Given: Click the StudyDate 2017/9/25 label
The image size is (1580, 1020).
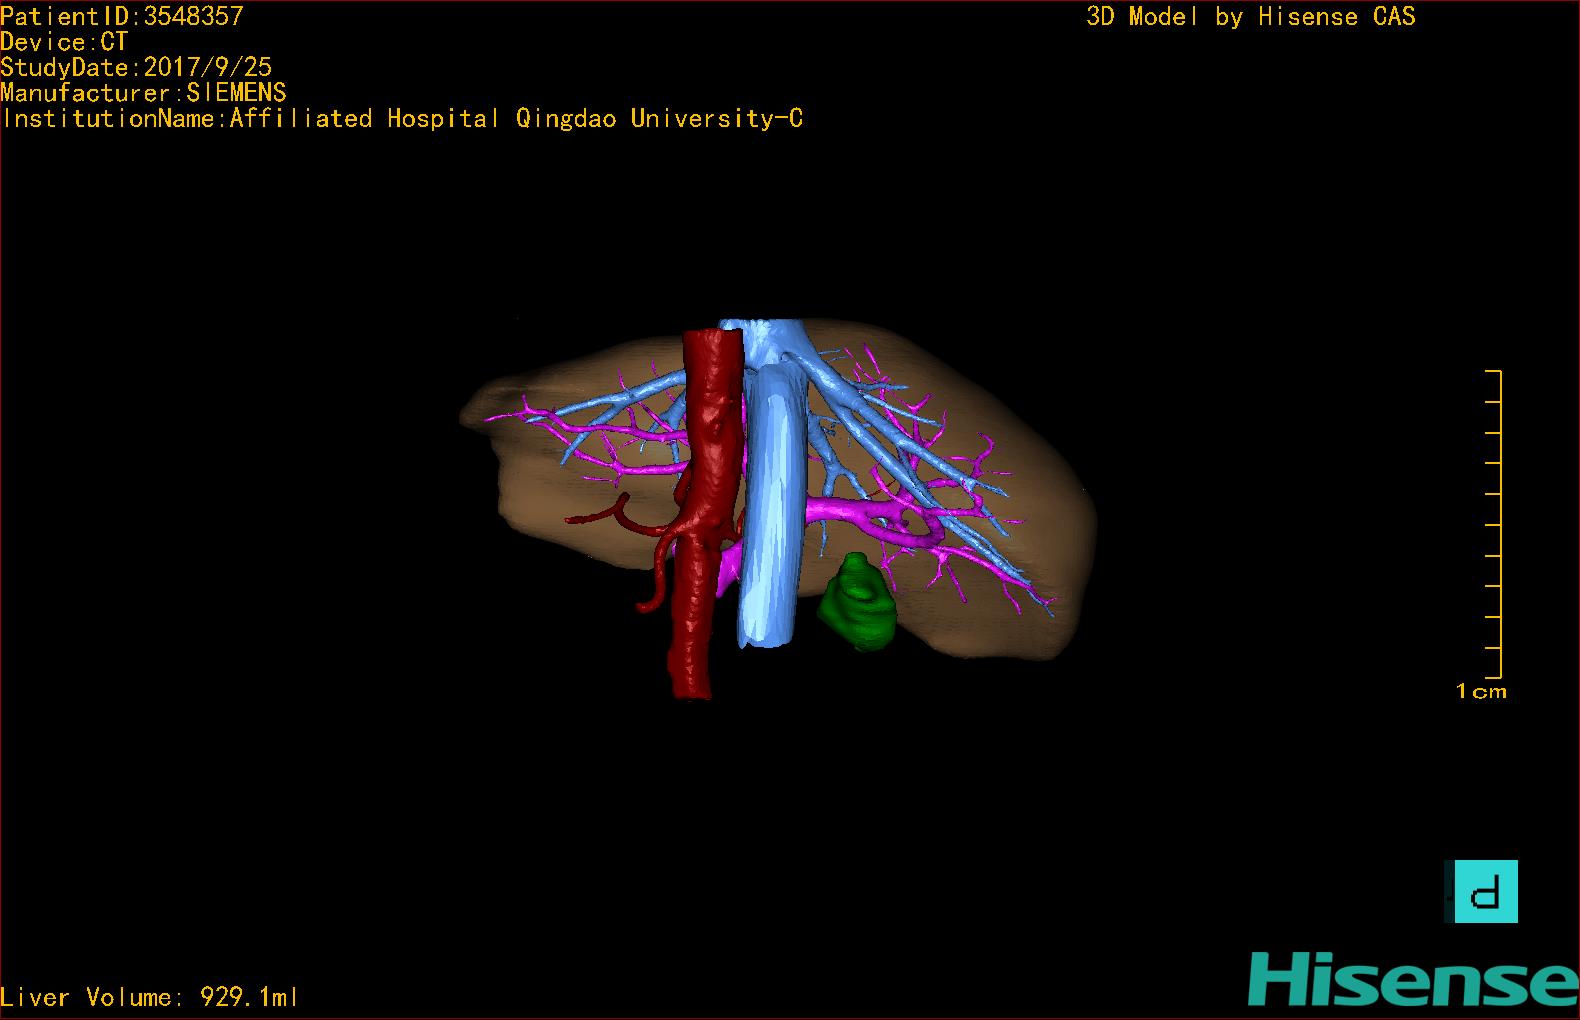Looking at the screenshot, I should (136, 67).
